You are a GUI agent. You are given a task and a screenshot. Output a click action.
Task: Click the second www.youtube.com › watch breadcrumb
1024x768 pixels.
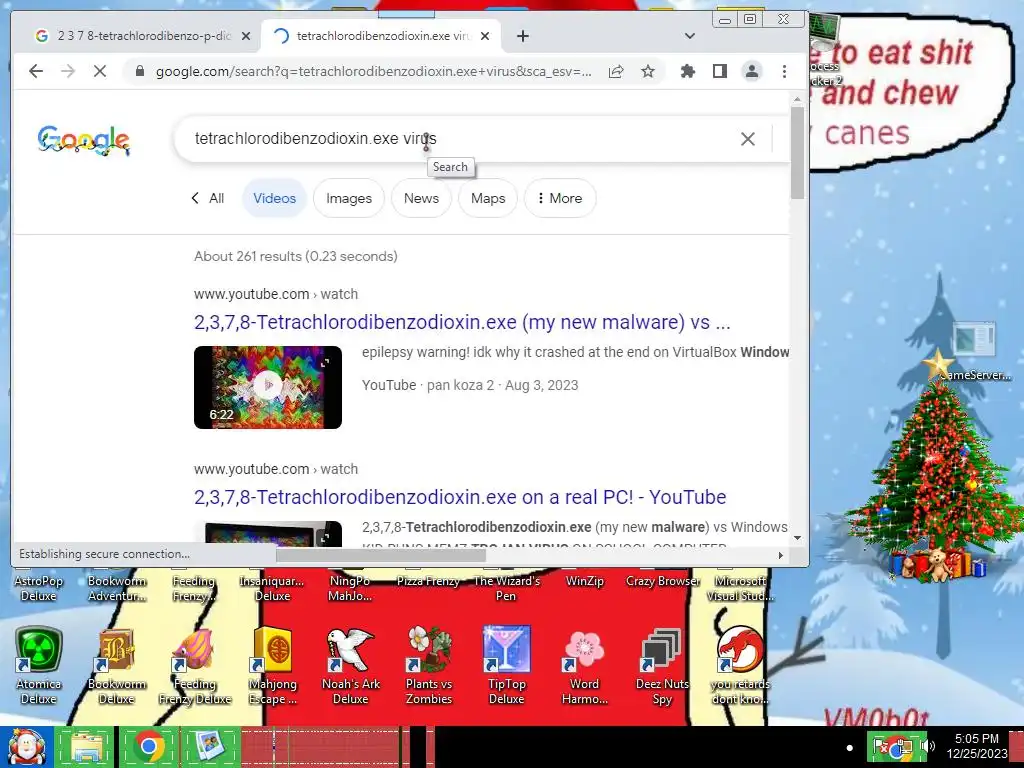pos(276,469)
